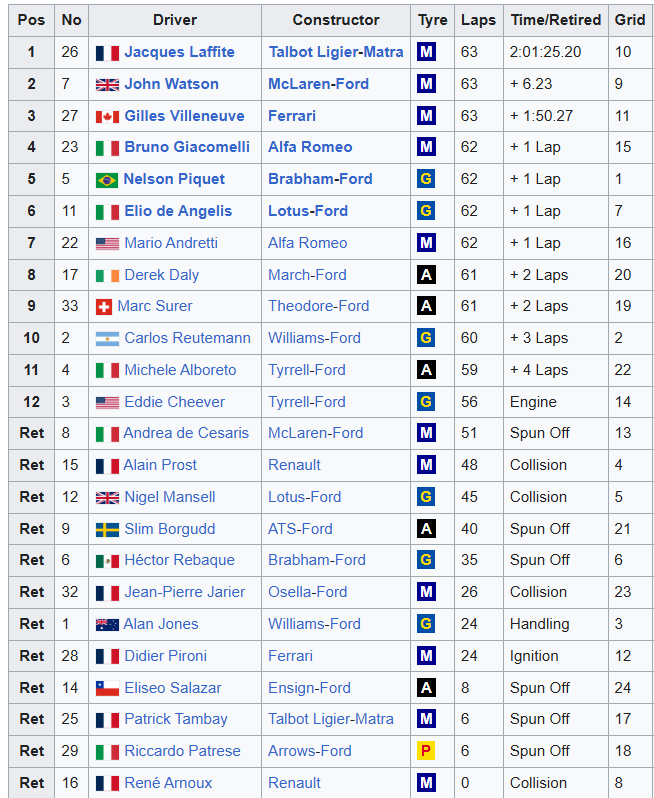Click the Italian flag next to Bruno Giacomelli
This screenshot has width=654, height=798.
tap(107, 148)
